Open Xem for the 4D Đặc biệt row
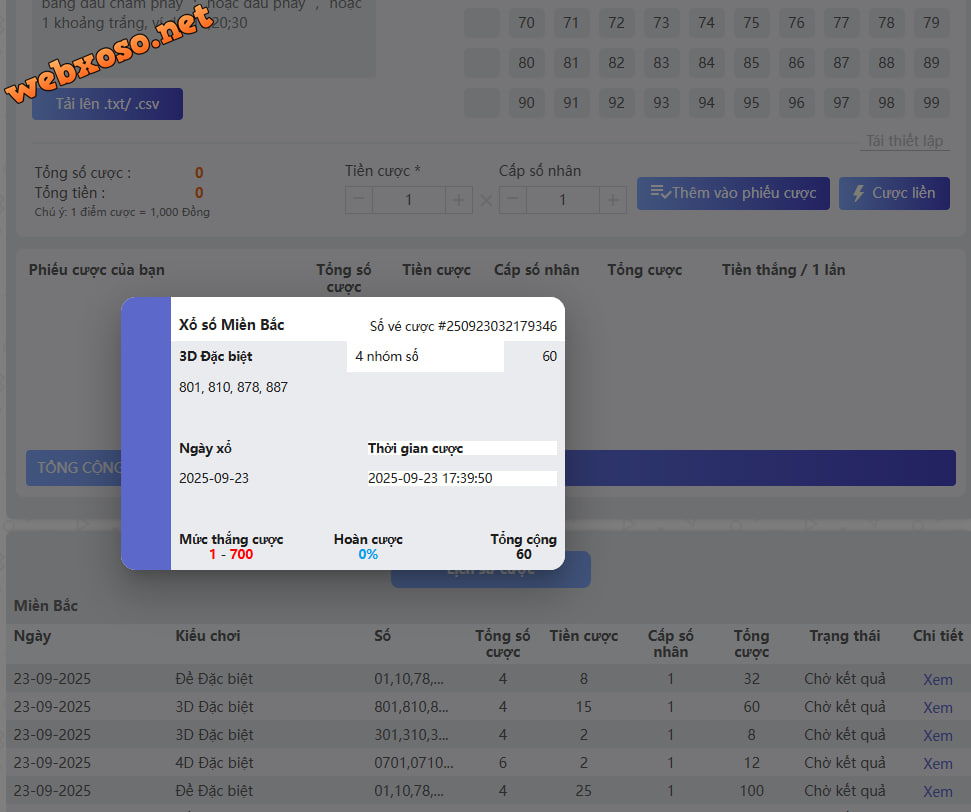This screenshot has width=971, height=812. pyautogui.click(x=937, y=764)
